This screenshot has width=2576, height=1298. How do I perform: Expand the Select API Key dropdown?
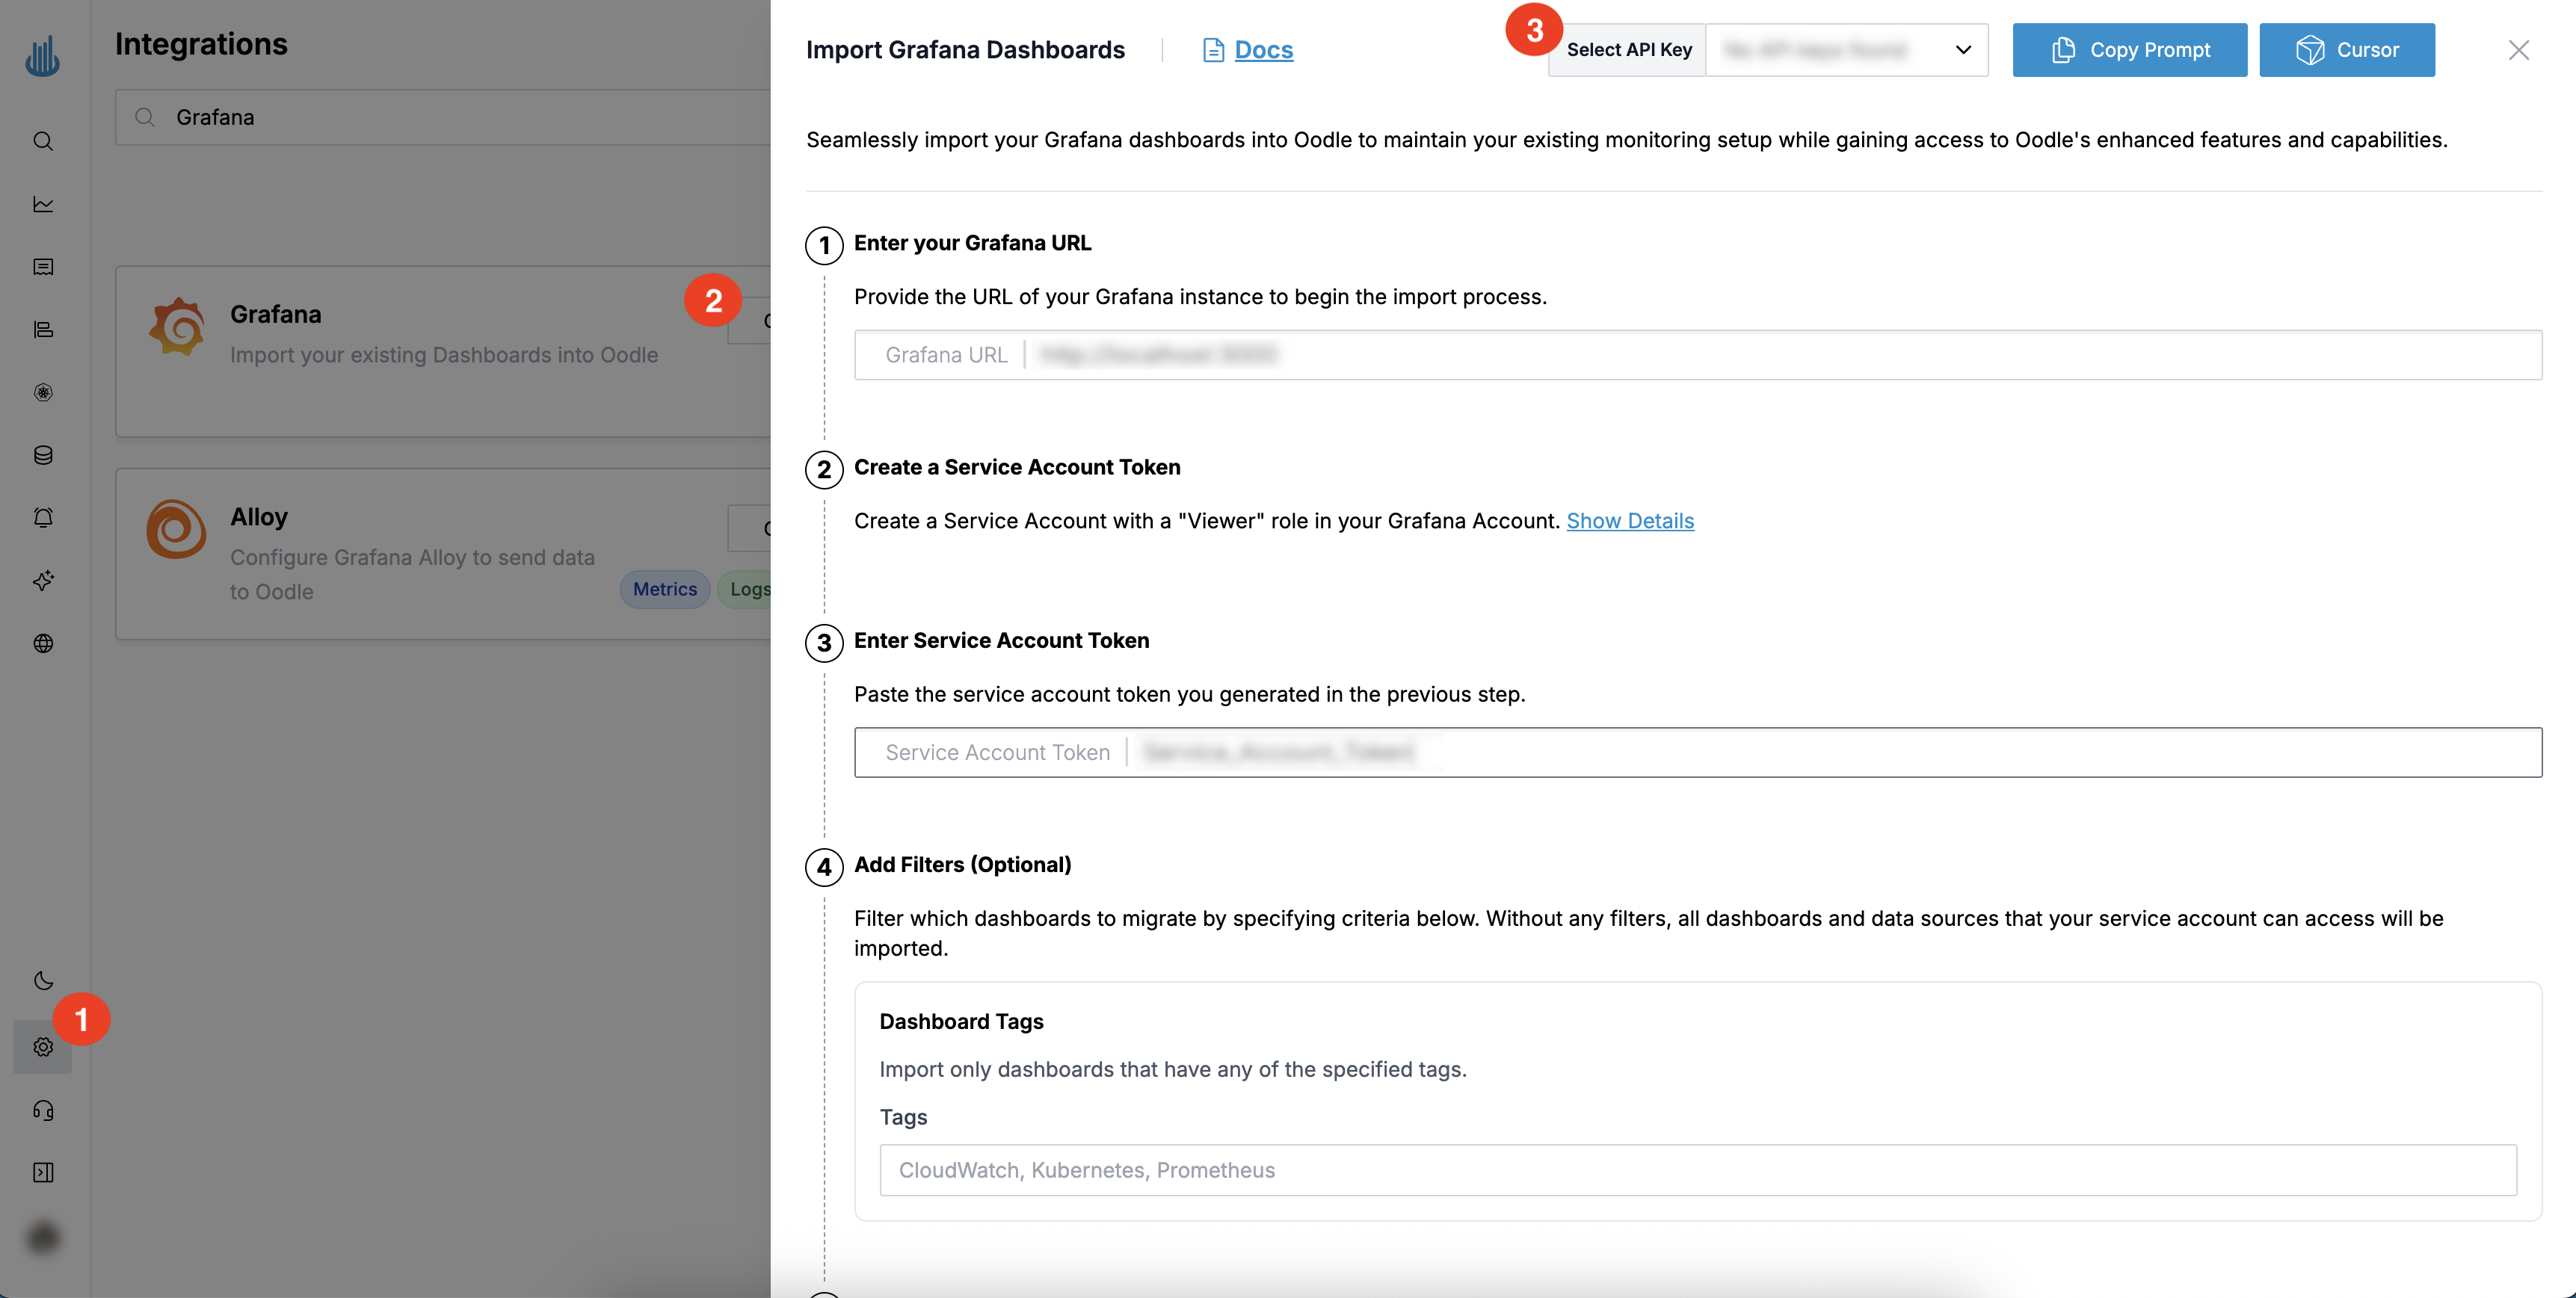click(x=1846, y=50)
